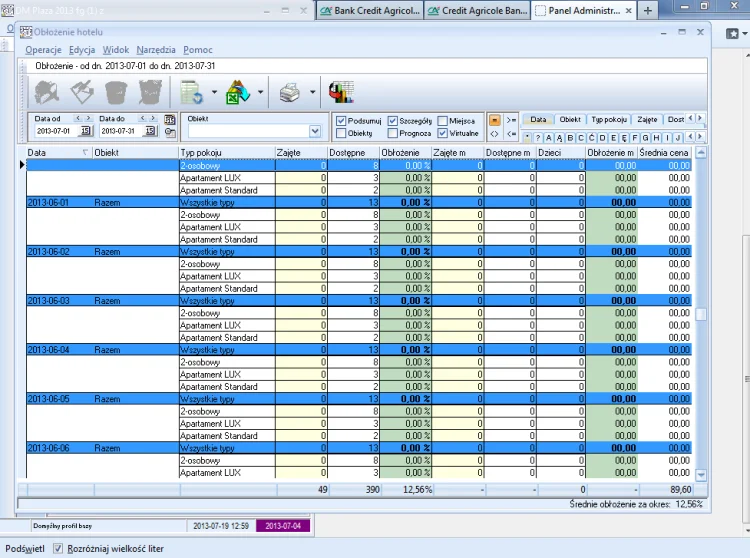Click the orange equals filter icon
The image size is (750, 558).
(x=494, y=119)
